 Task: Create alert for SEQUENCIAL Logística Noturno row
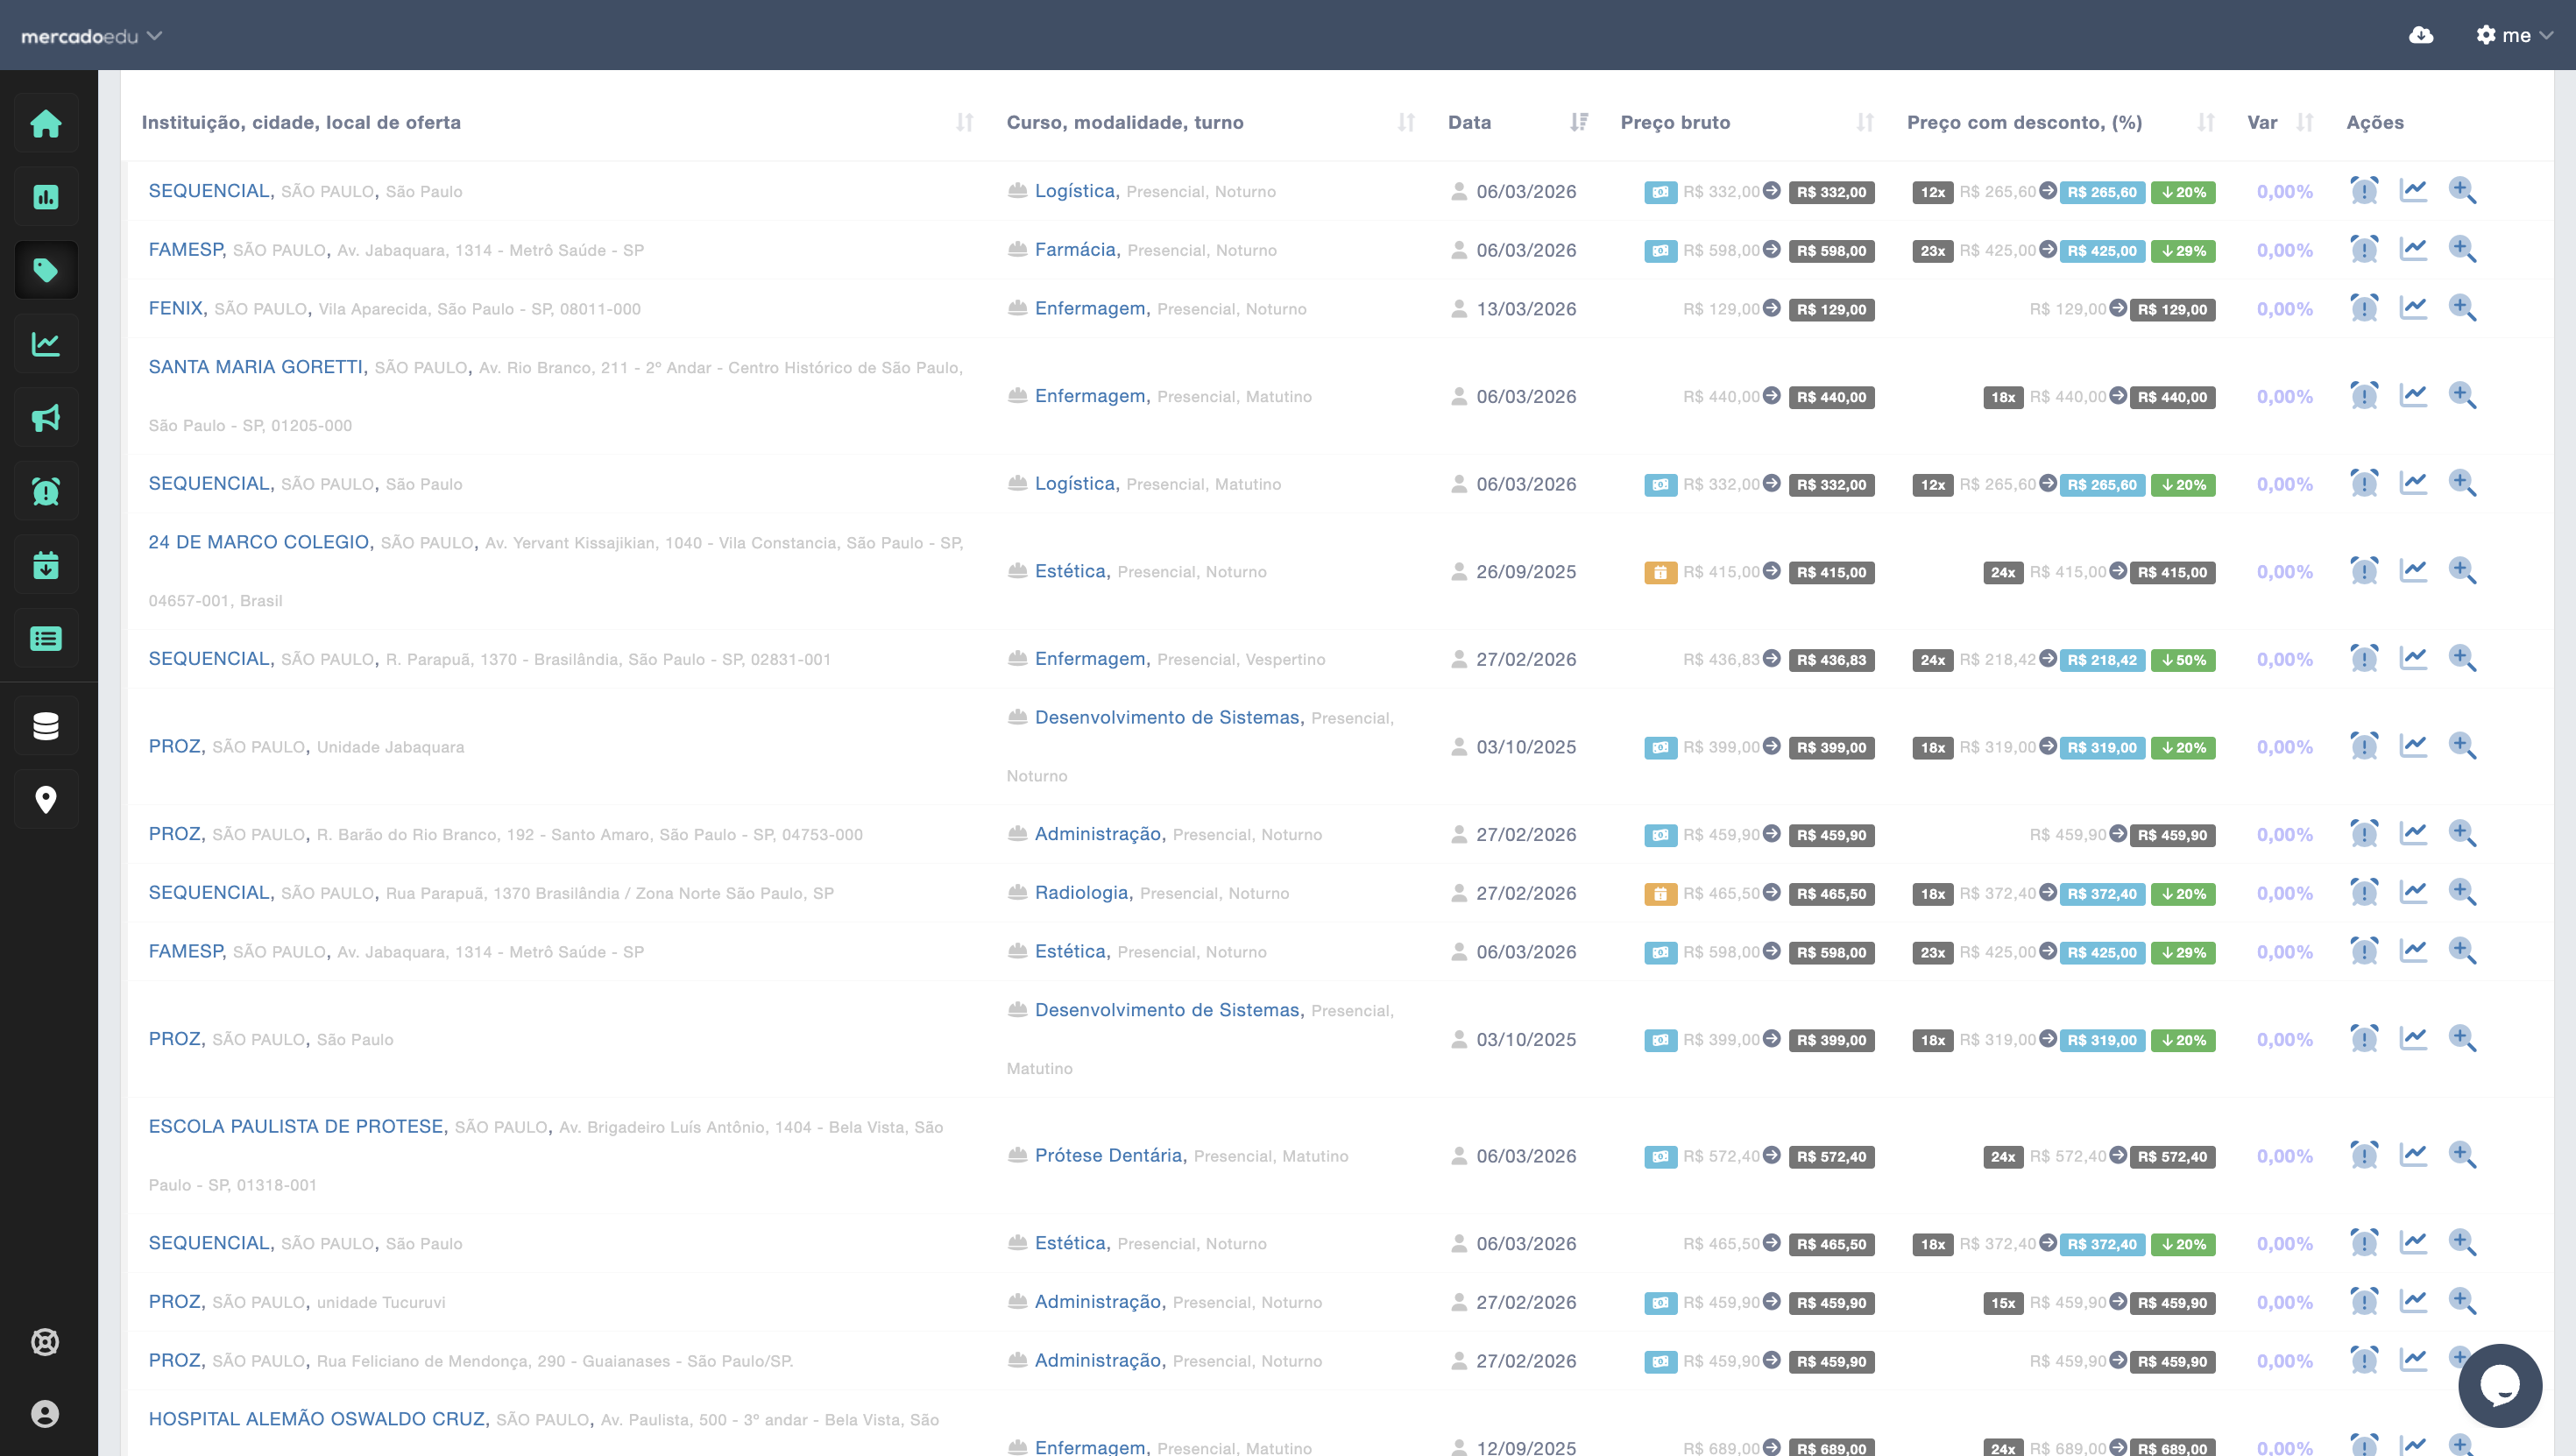2364,190
